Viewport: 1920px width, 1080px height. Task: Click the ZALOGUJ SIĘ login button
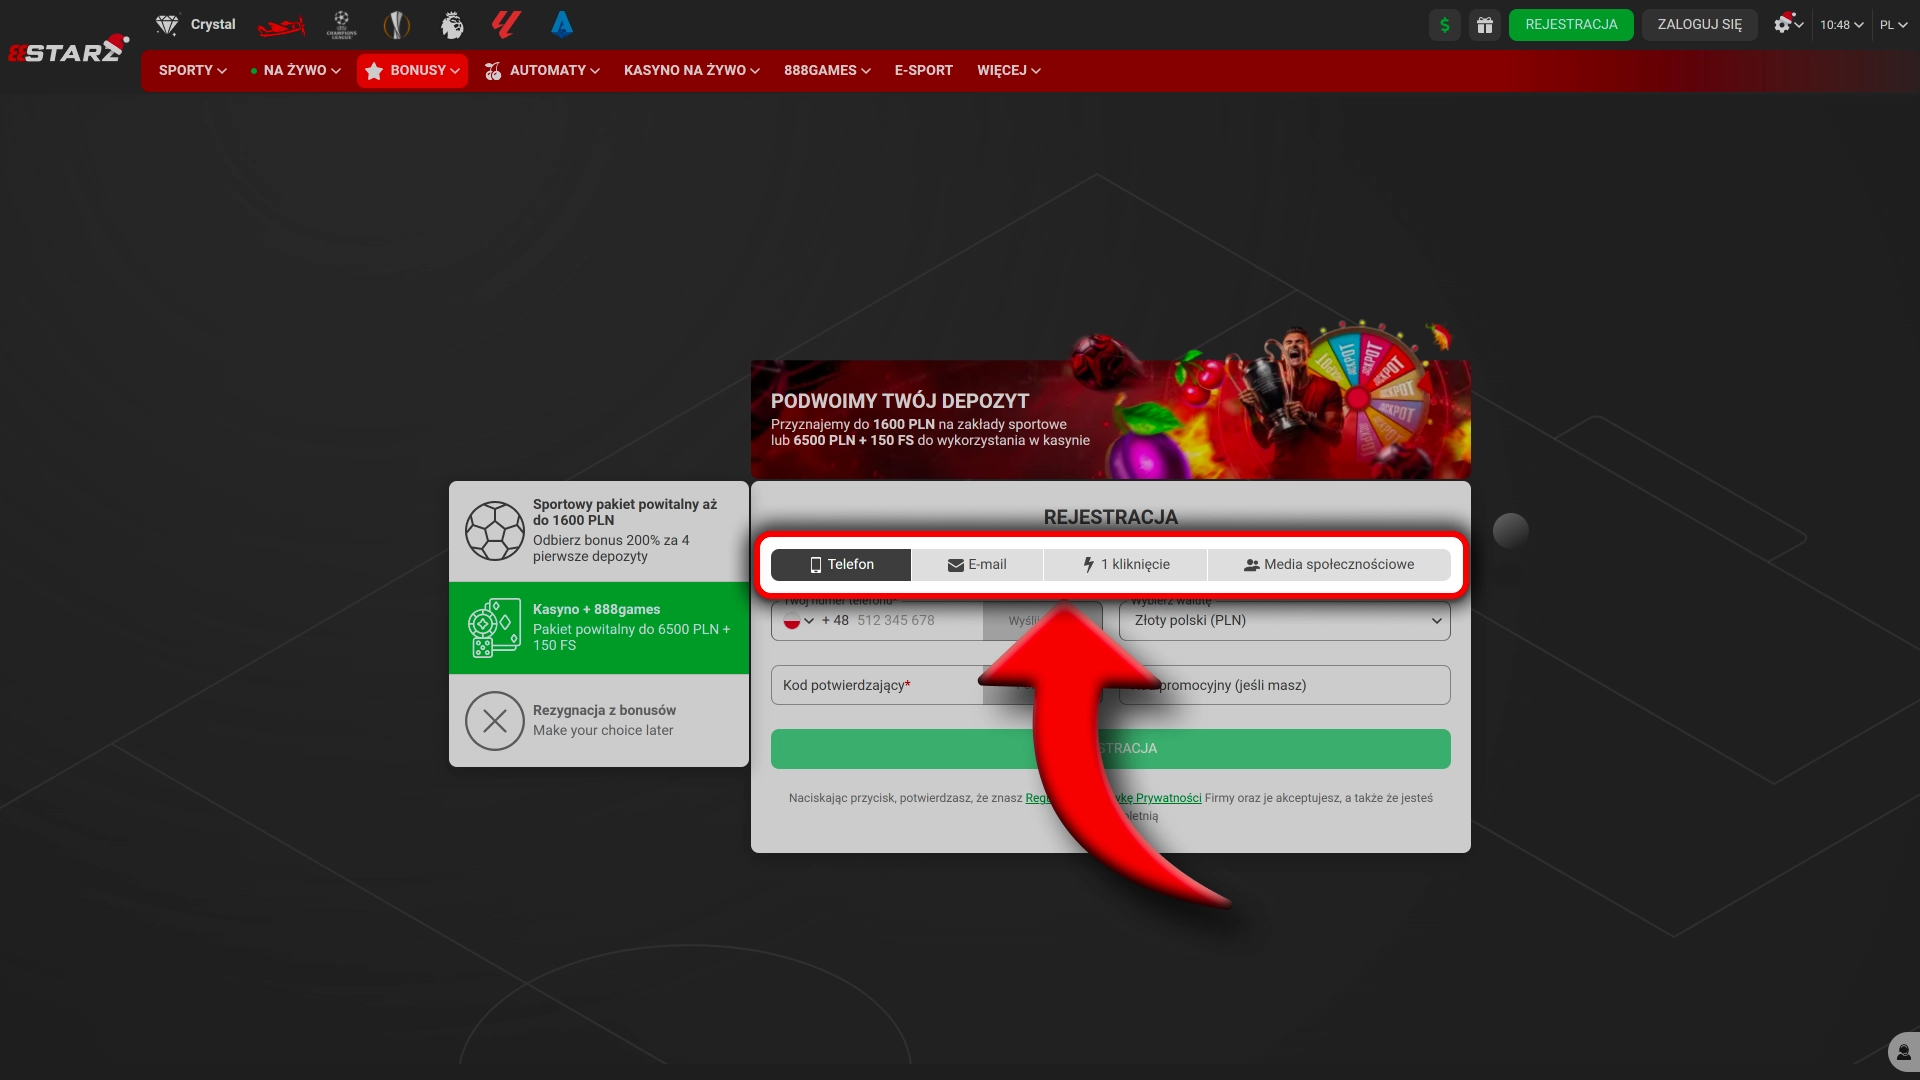1699,25
